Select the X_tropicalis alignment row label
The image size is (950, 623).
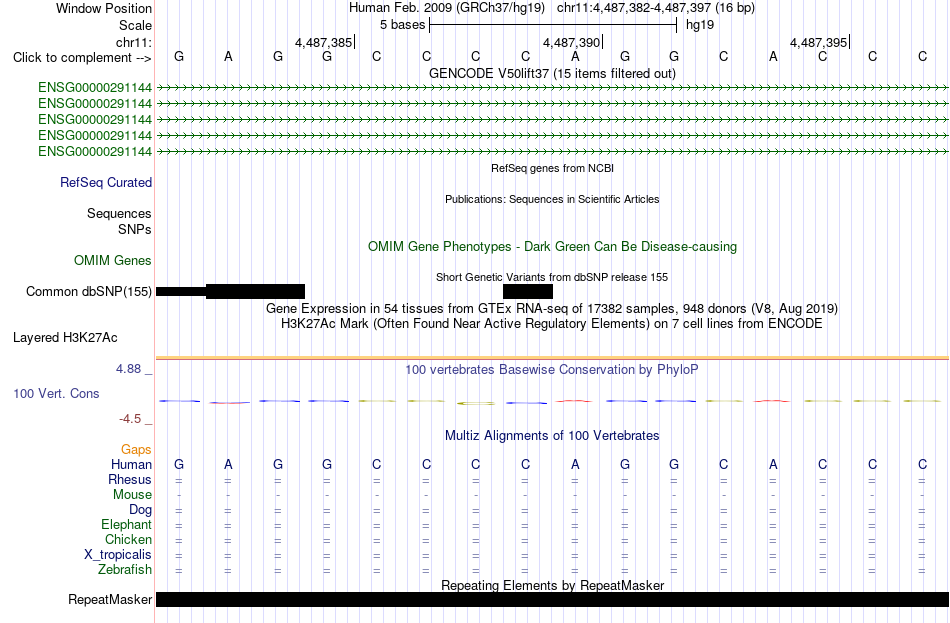click(118, 555)
